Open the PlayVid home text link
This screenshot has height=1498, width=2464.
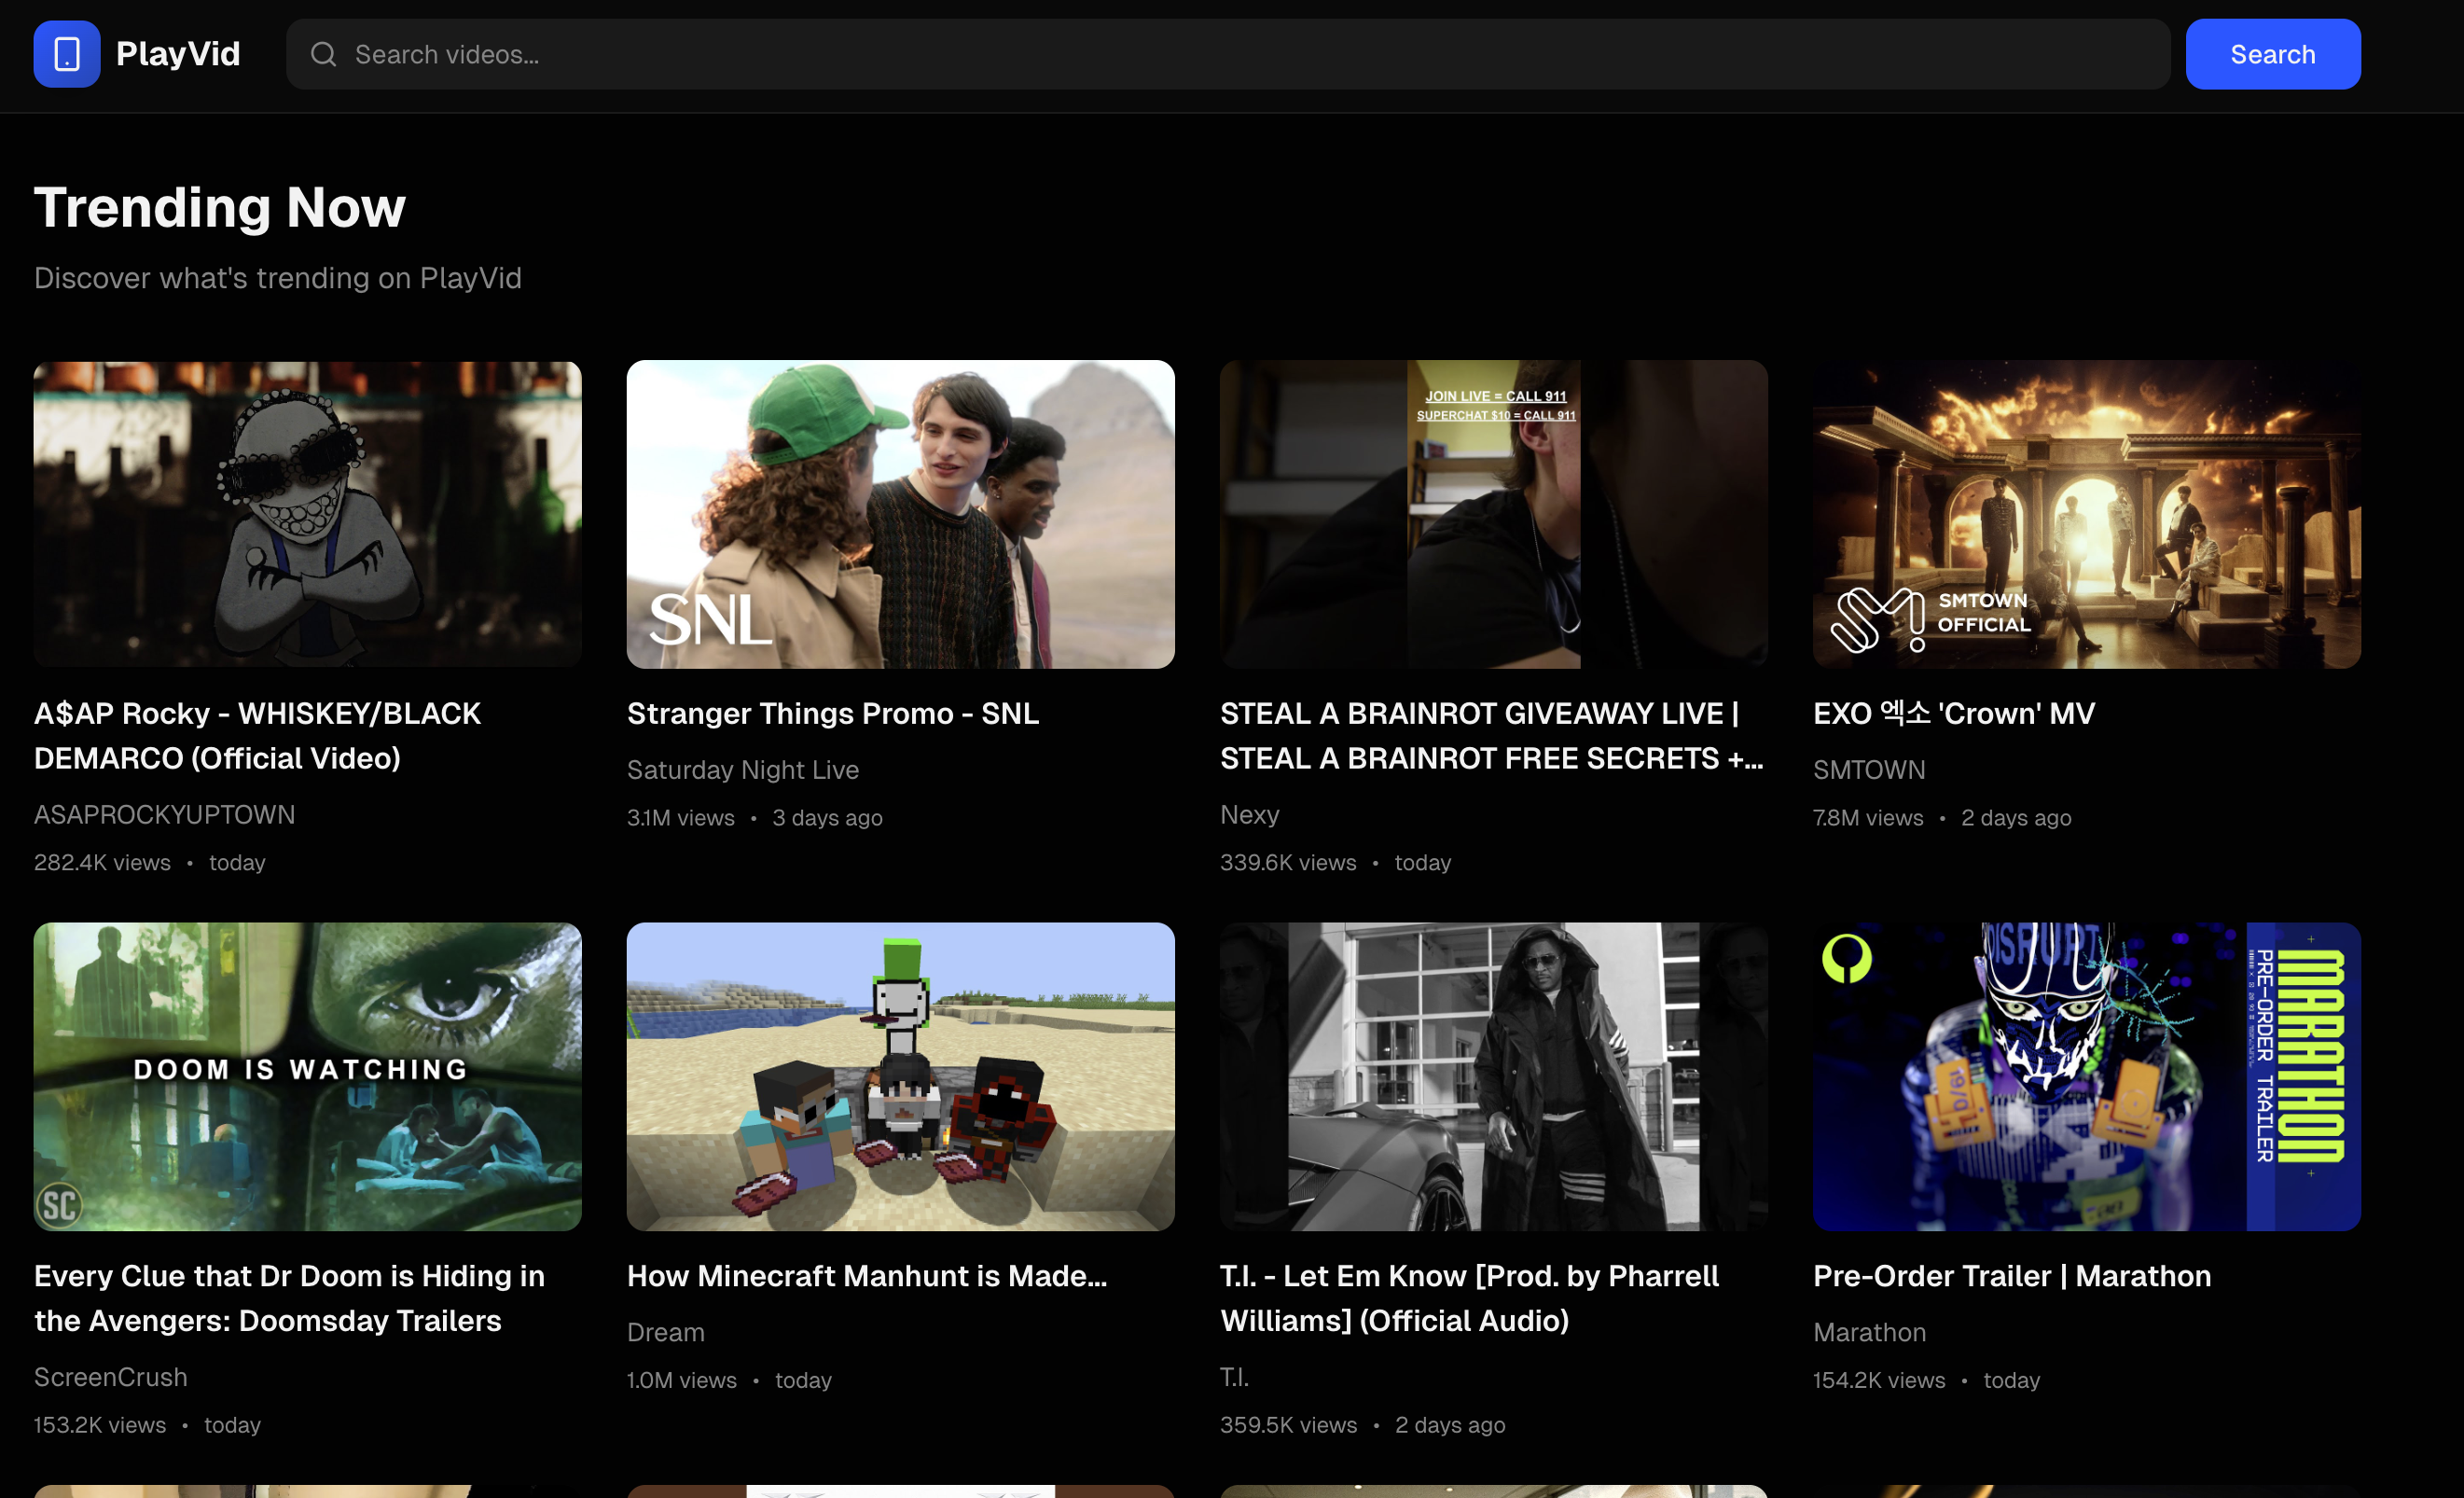point(178,54)
